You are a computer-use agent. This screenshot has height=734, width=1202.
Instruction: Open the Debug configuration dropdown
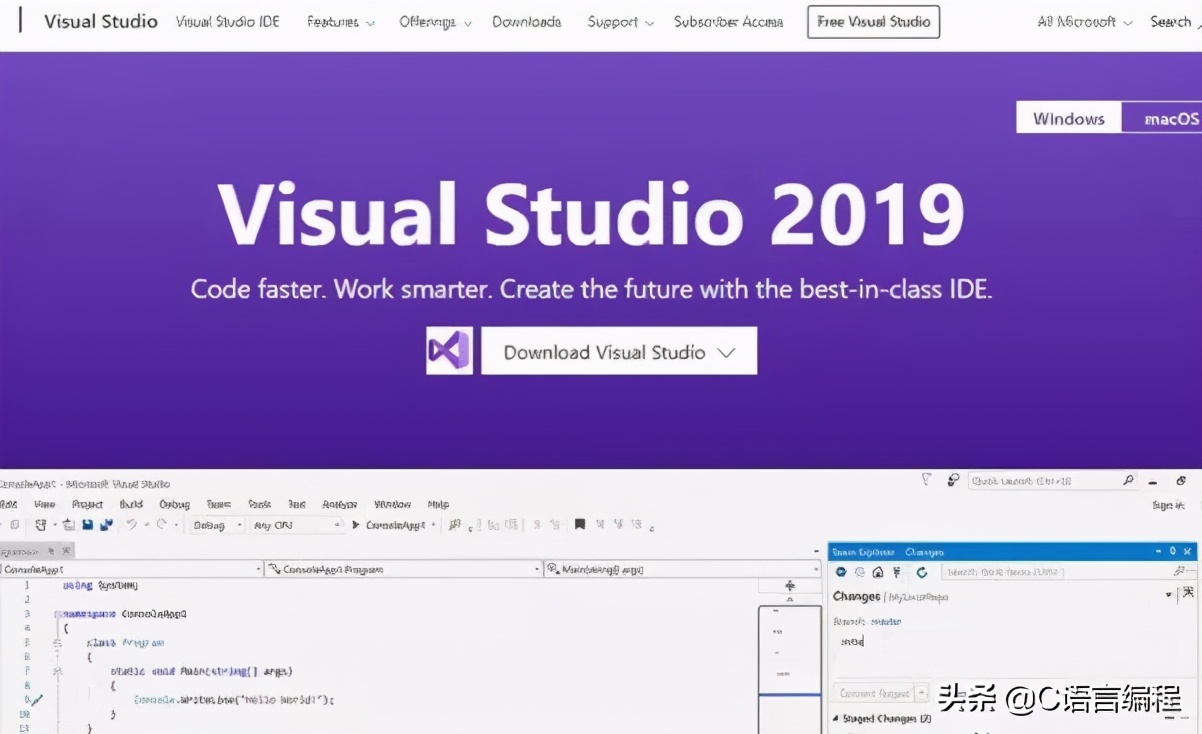point(217,525)
